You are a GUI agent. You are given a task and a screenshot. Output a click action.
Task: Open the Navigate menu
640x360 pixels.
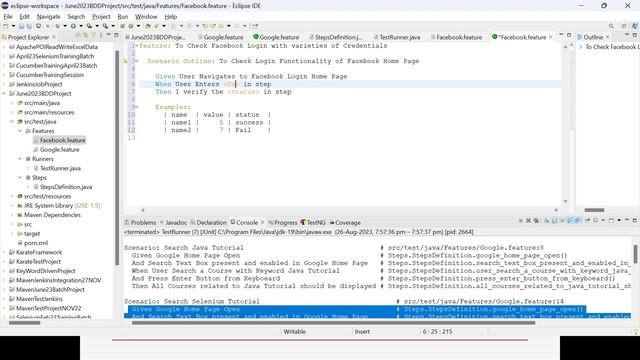pyautogui.click(x=48, y=17)
